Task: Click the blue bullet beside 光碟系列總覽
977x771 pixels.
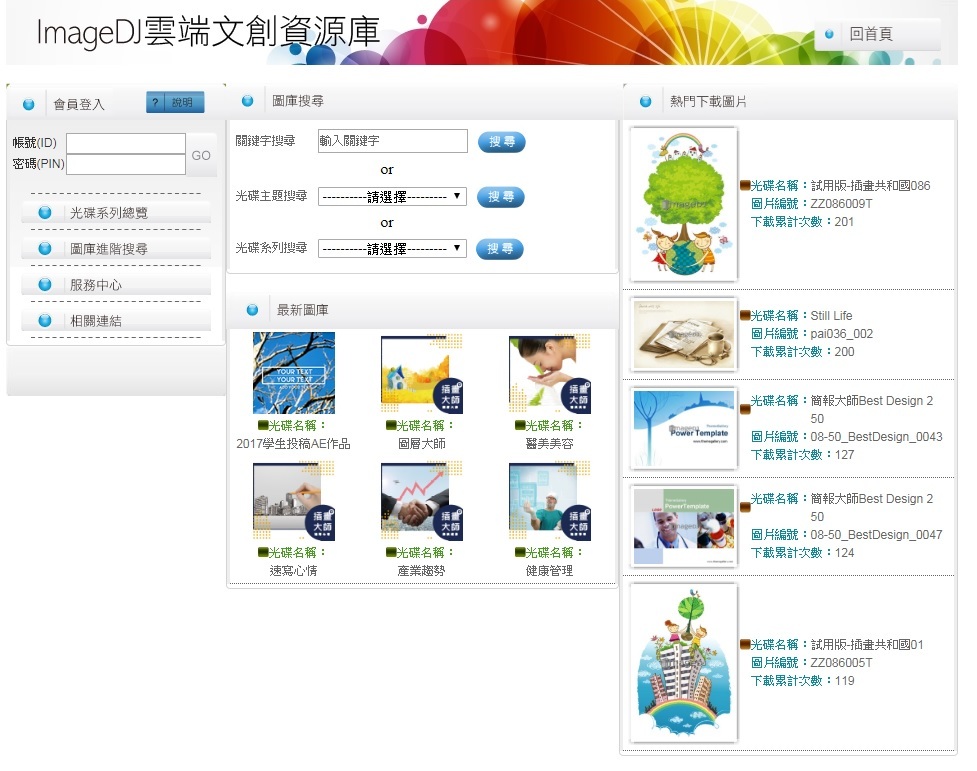Action: (45, 213)
